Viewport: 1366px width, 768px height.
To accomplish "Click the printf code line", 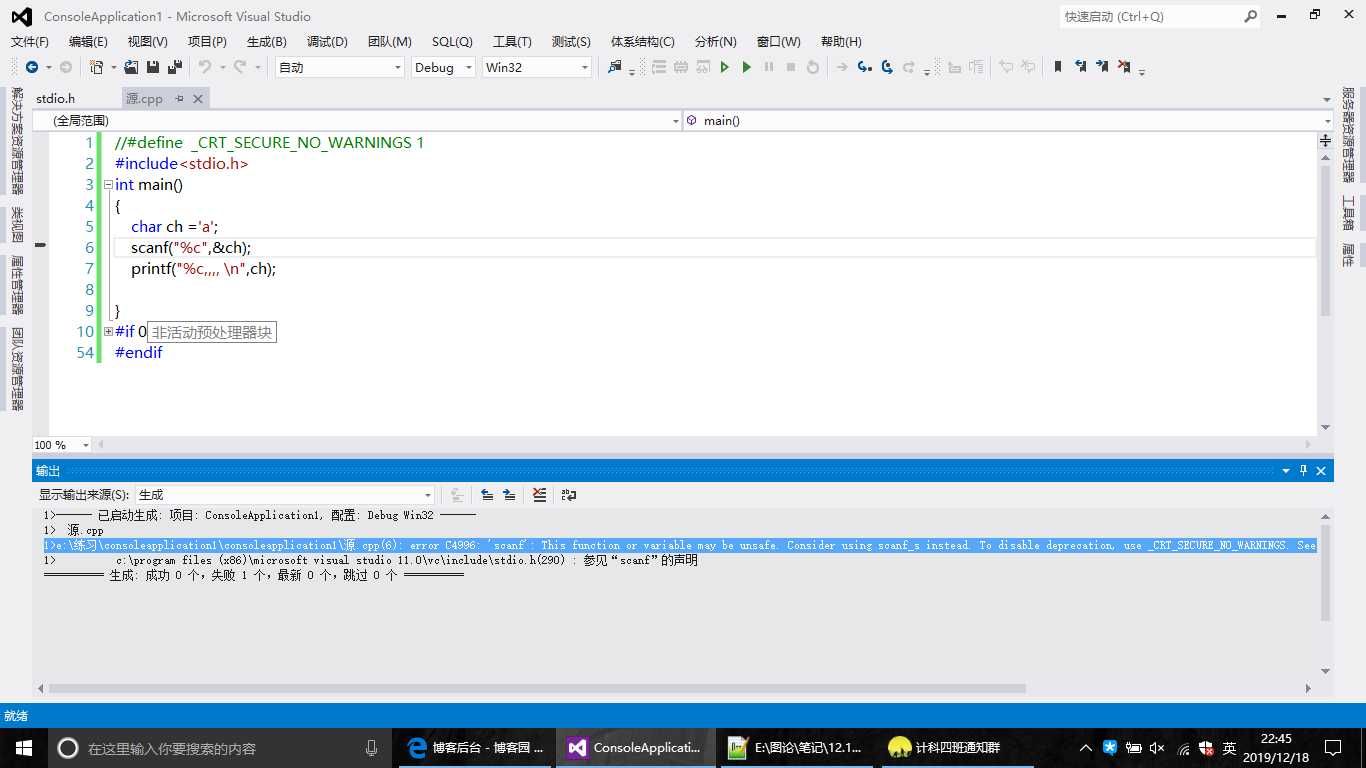I will pyautogui.click(x=203, y=268).
